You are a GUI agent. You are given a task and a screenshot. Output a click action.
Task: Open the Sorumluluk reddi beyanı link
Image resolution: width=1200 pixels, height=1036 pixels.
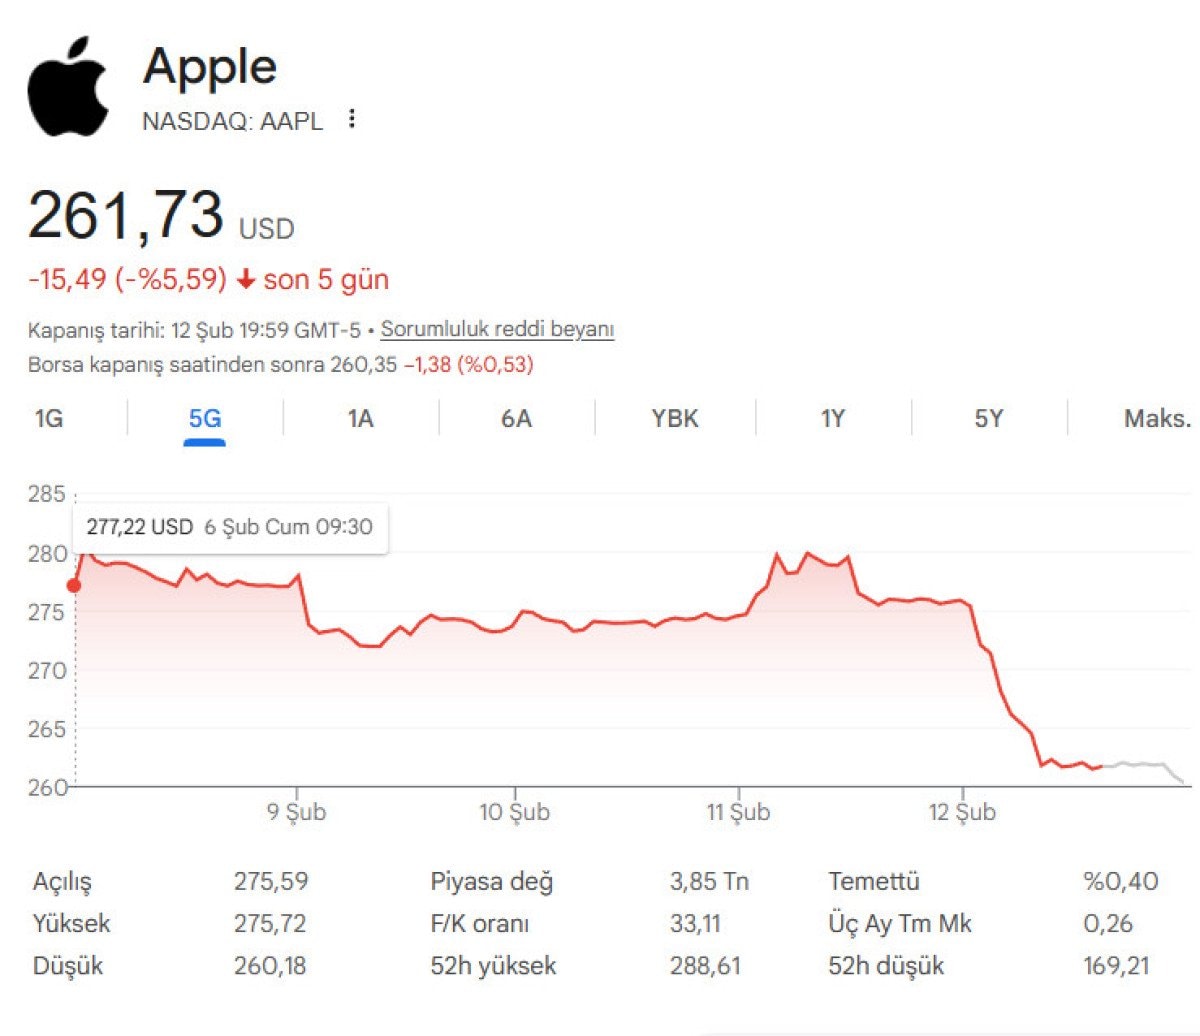(498, 328)
